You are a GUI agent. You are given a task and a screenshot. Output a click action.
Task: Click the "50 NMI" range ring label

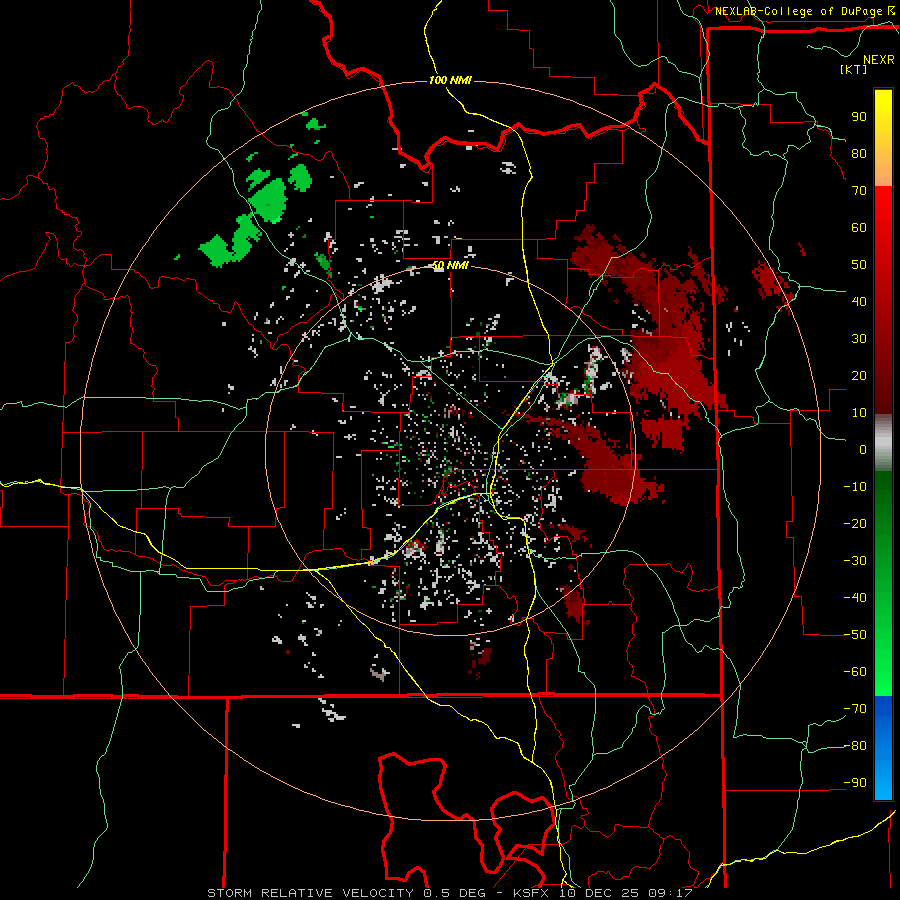coord(450,265)
